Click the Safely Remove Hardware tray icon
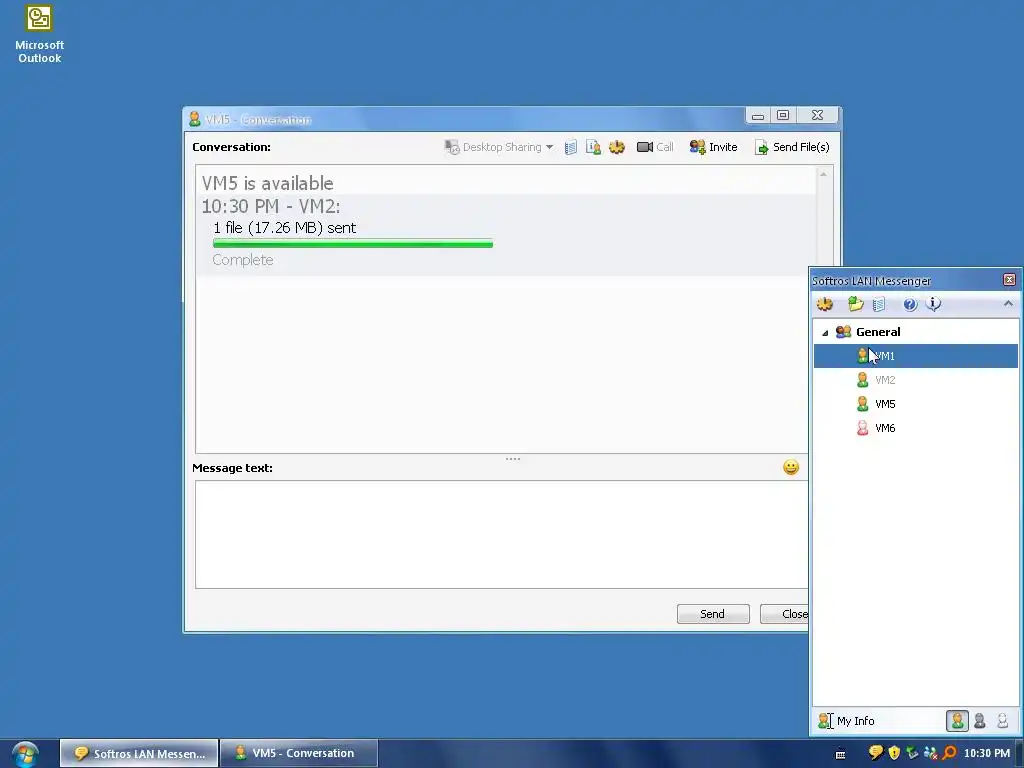This screenshot has height=768, width=1024. [x=912, y=753]
